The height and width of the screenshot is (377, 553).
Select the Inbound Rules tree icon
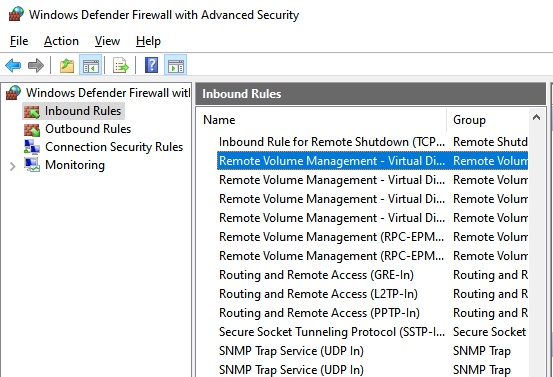32,111
